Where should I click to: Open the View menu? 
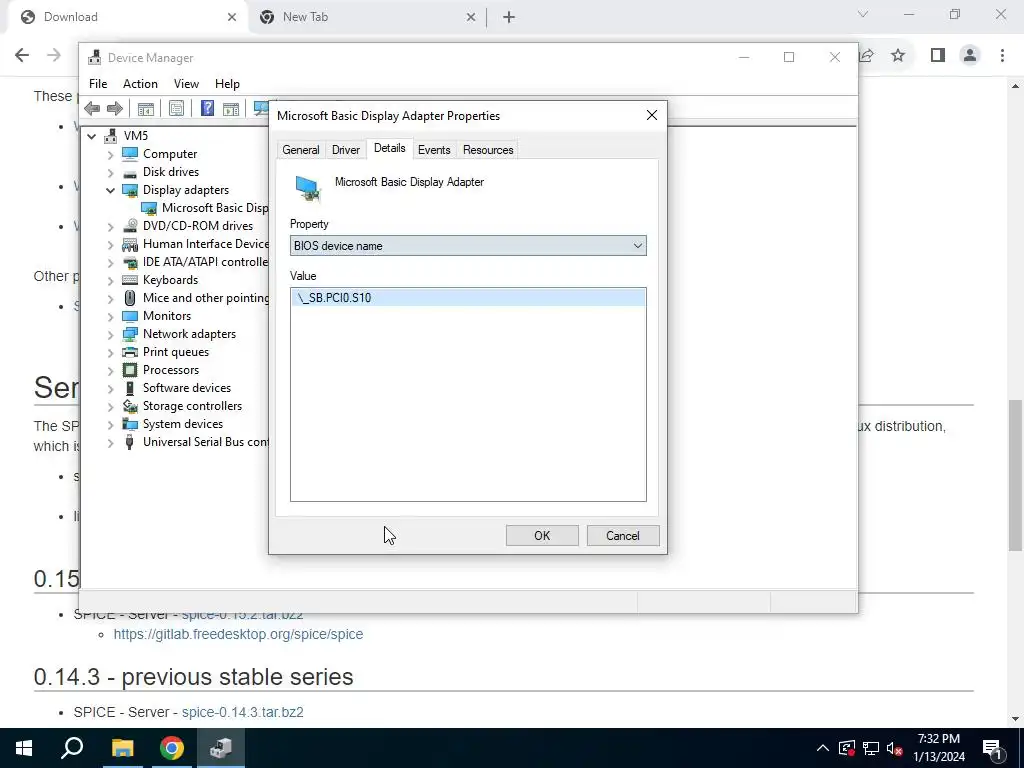coord(186,84)
